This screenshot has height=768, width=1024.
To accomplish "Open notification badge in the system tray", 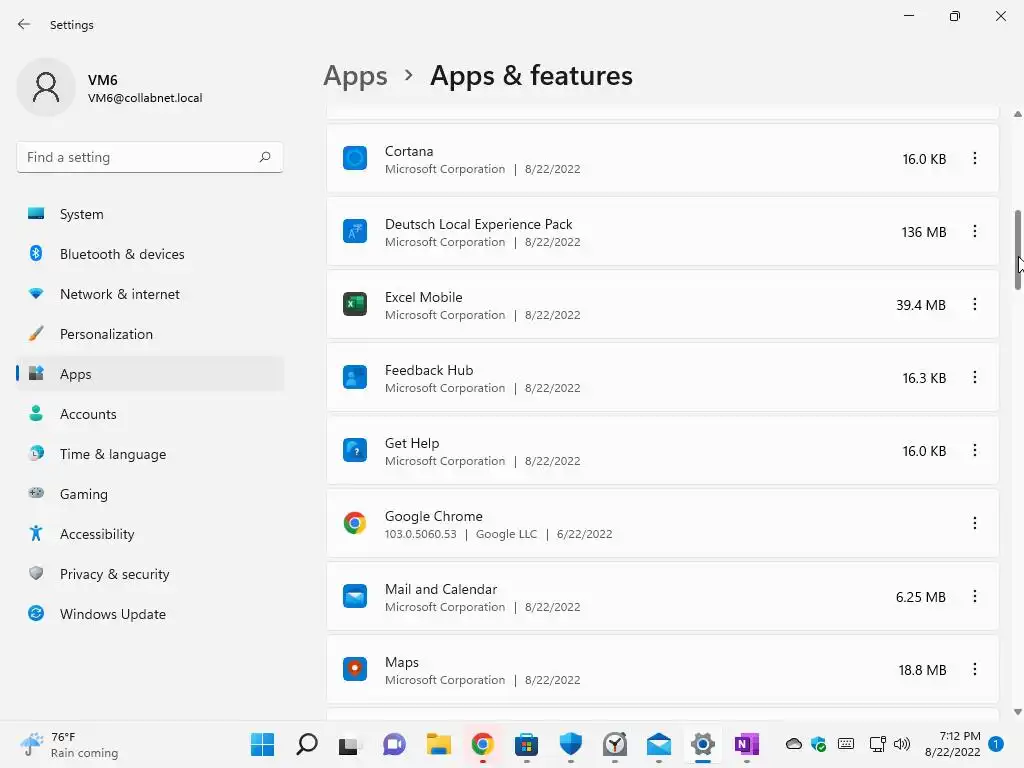I will 996,744.
